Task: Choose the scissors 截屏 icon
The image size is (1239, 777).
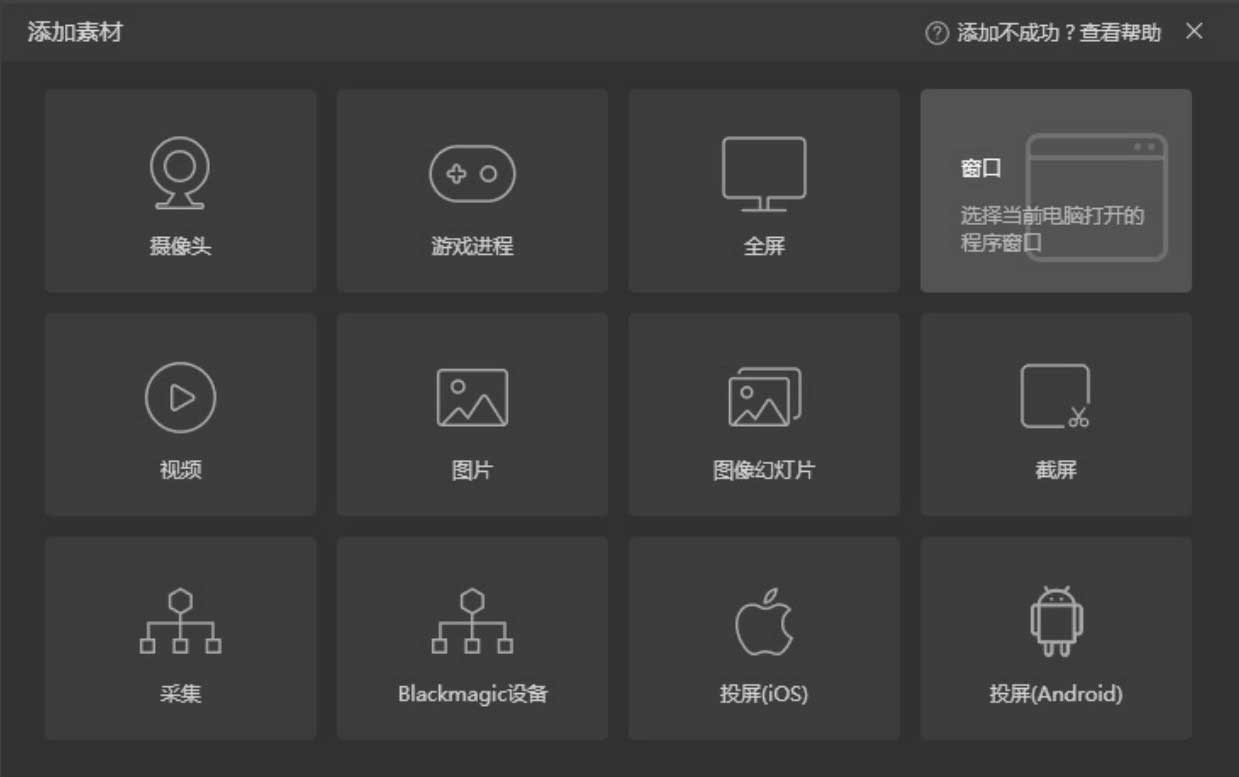Action: coord(1056,397)
